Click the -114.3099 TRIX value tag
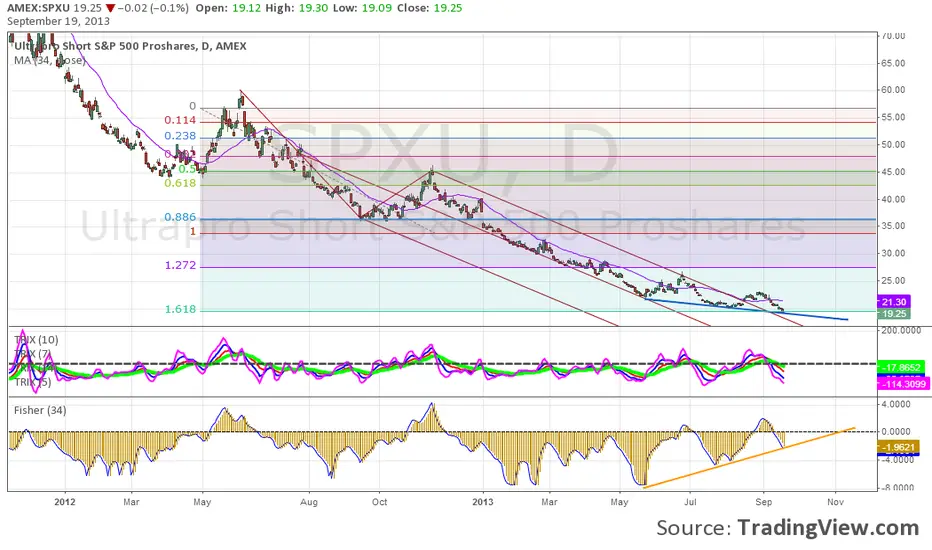This screenshot has height=550, width=932. click(901, 384)
